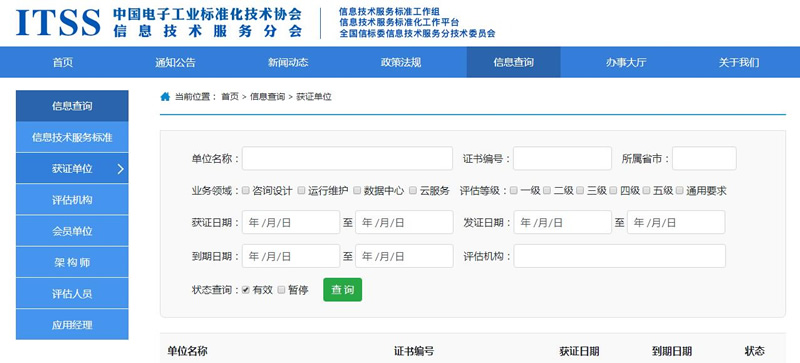The height and width of the screenshot is (363, 800).
Task: Open the 到期日期 start date field
Action: coord(291,256)
